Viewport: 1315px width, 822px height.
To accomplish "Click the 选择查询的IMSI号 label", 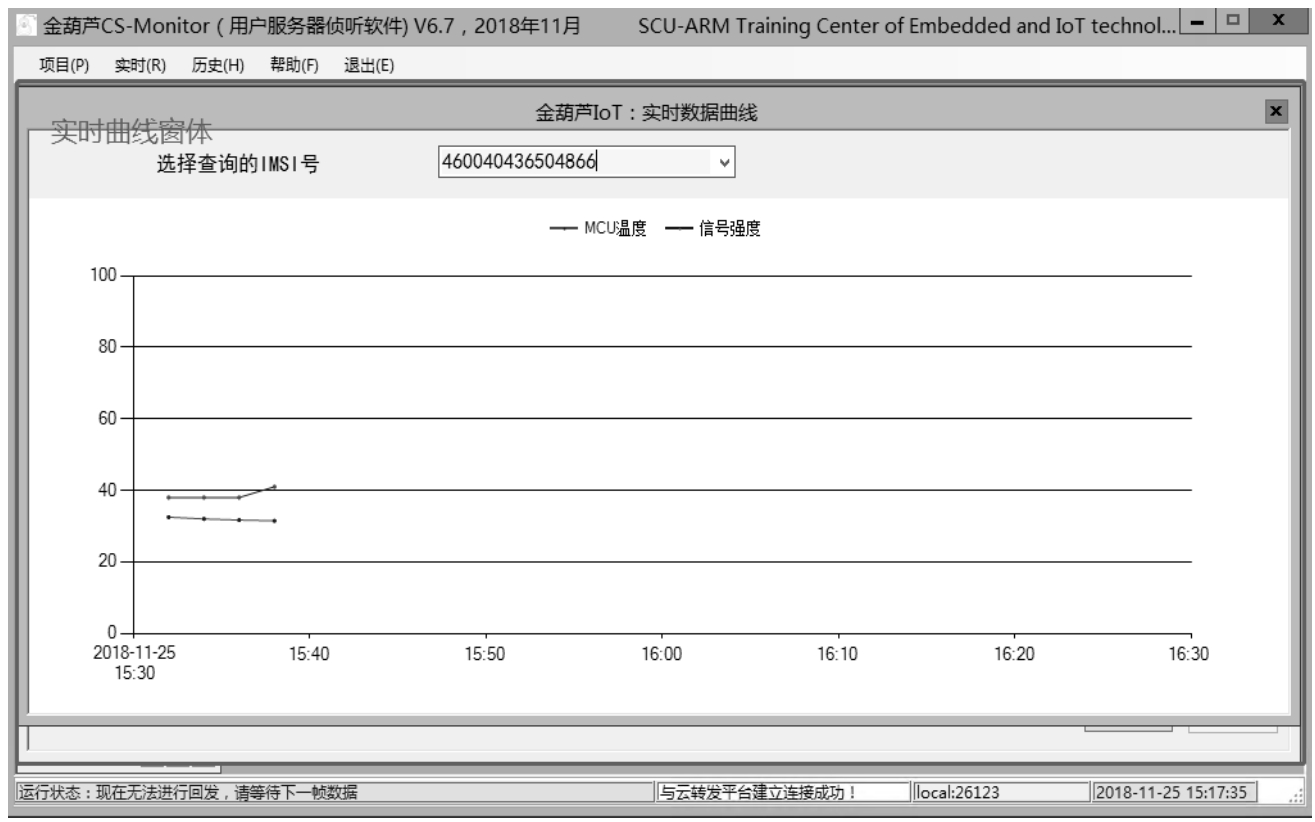I will 238,164.
